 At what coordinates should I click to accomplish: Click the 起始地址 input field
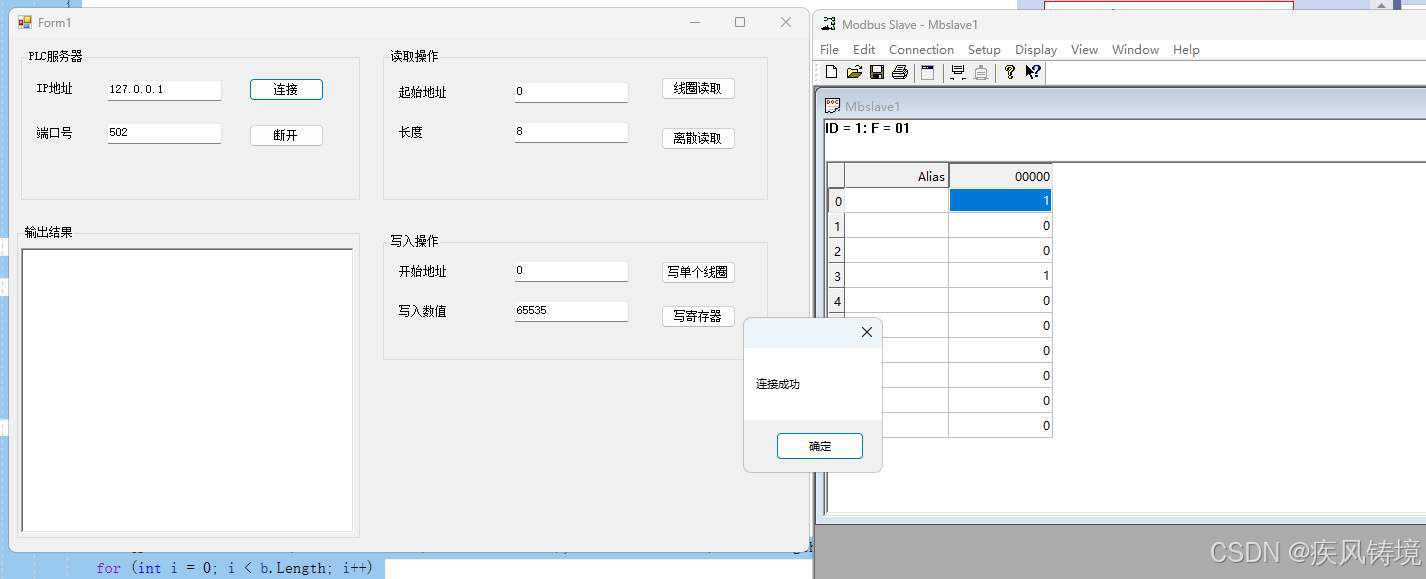coord(571,91)
